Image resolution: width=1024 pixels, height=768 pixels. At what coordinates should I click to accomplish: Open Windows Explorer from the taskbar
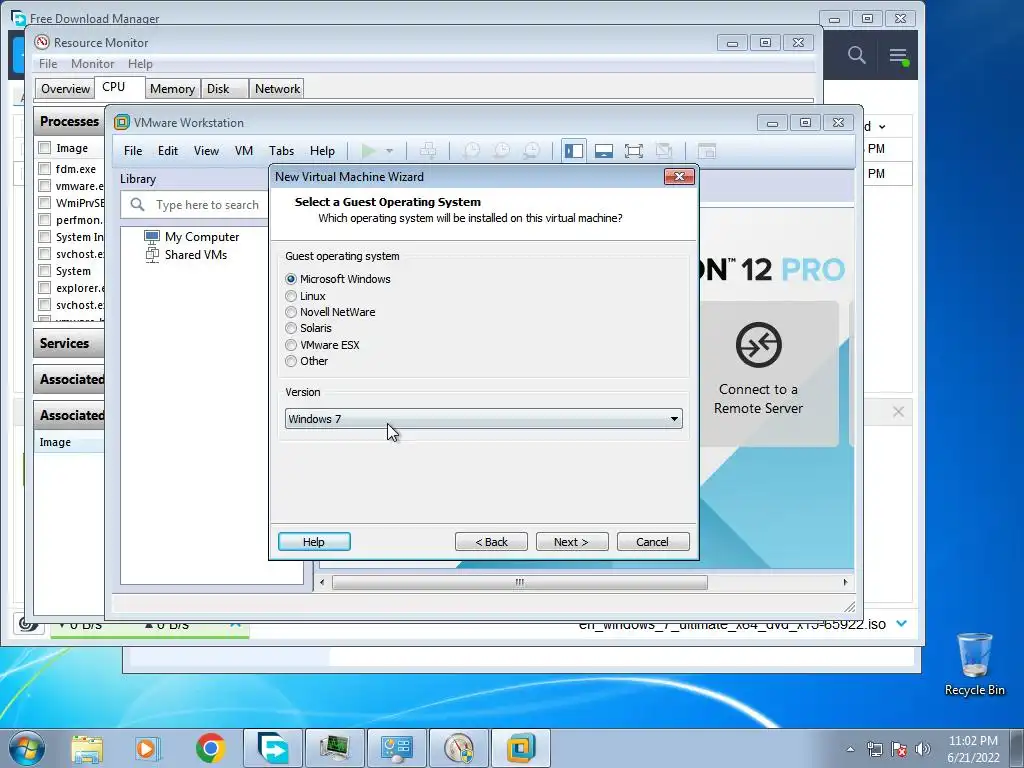pos(87,748)
